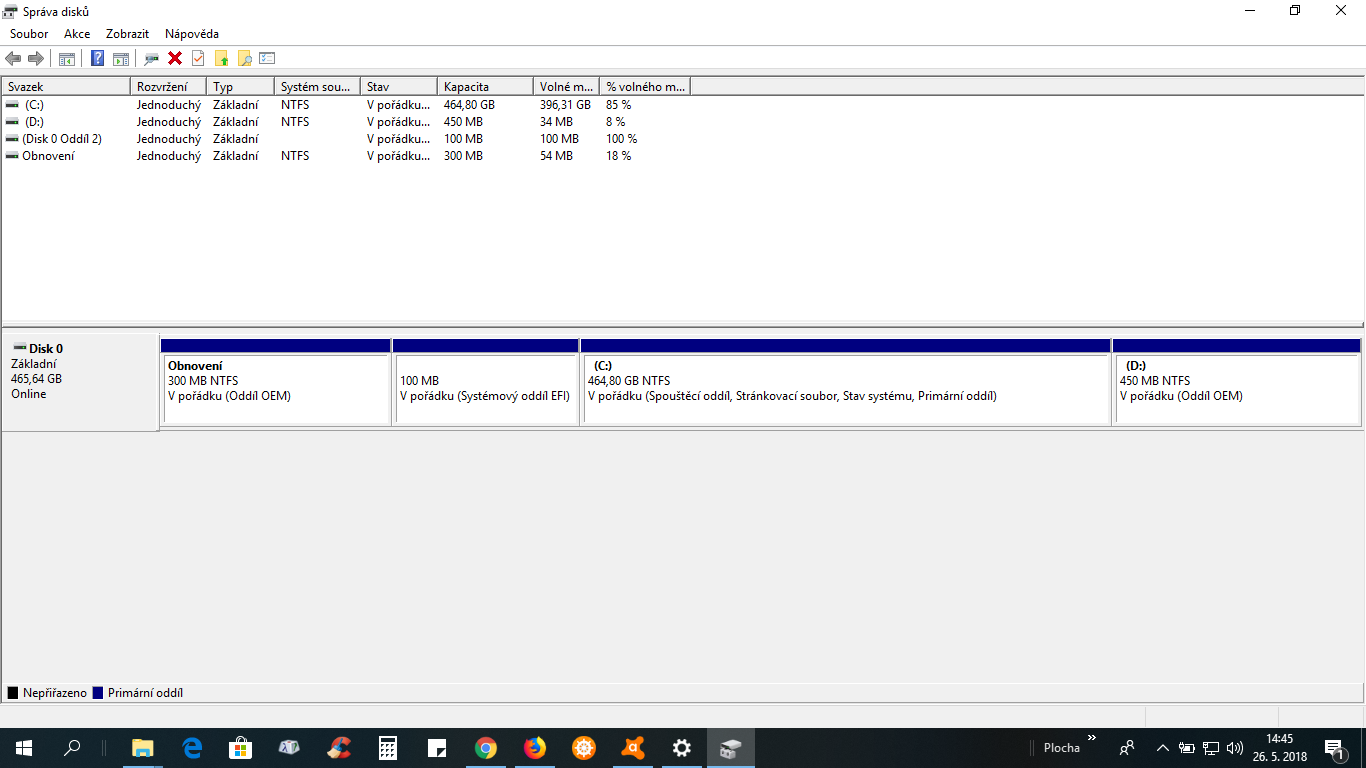Toggle the console tree pane toolbar icon
The image size is (1366, 768).
[67, 58]
